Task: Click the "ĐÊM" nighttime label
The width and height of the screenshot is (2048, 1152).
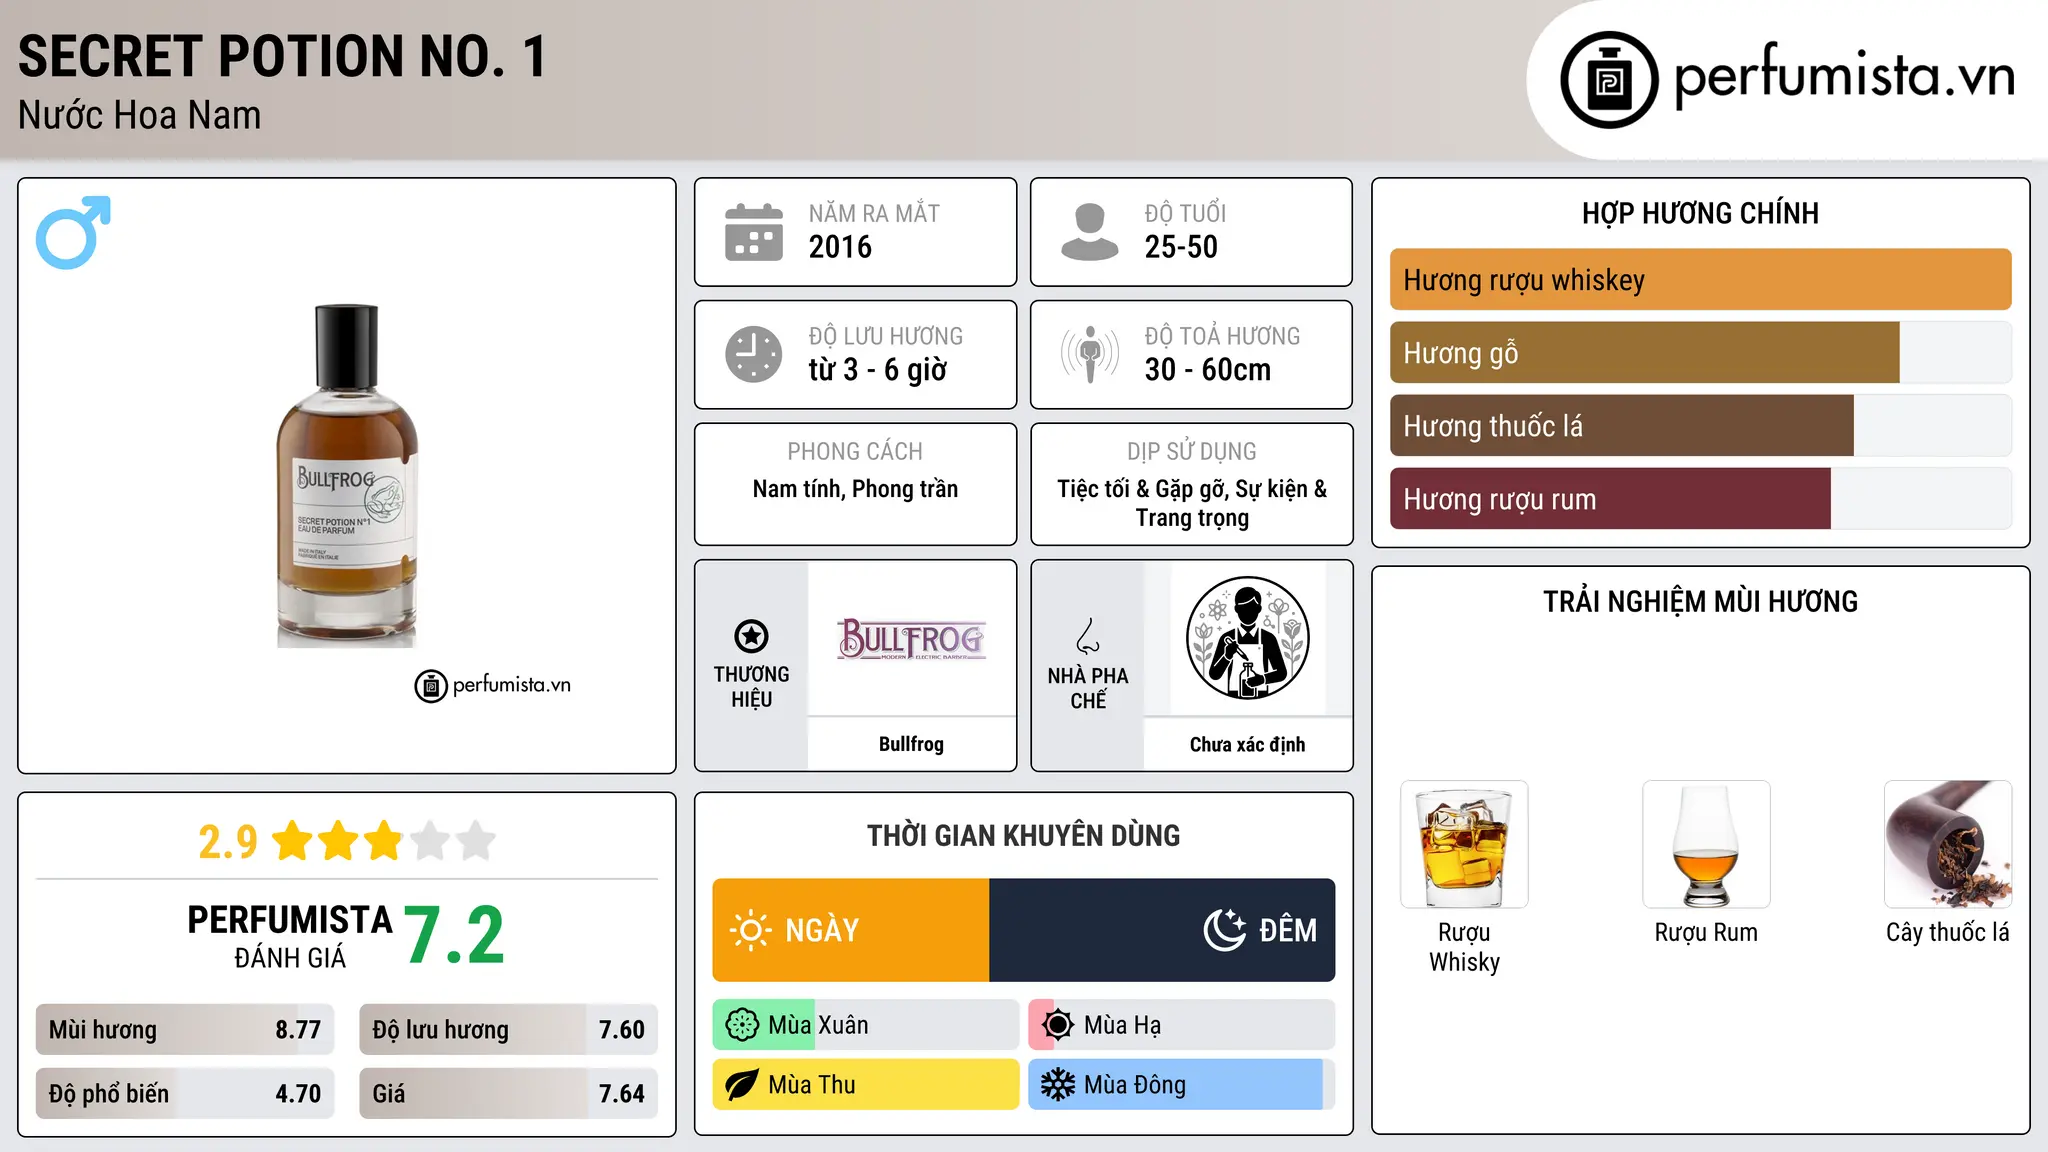Action: tap(1288, 930)
